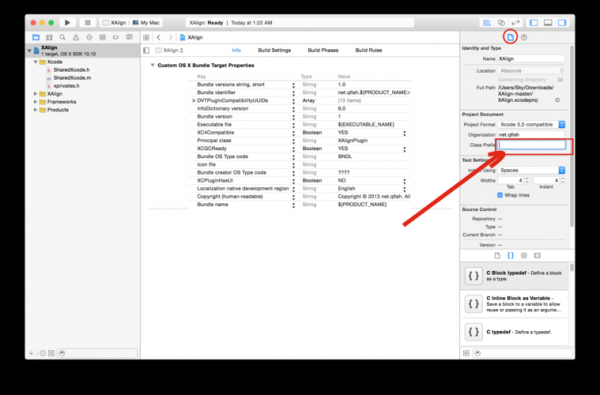This screenshot has height=395, width=600.
Task: Toggle the Navigator pane visibility
Action: [x=534, y=23]
